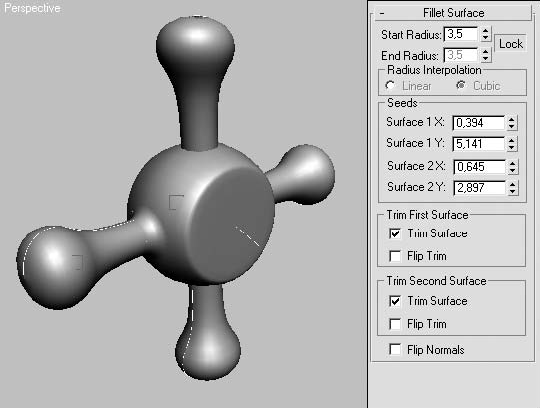Collapse the Fillet Surface rollout
Image resolution: width=540 pixels, height=408 pixels.
point(453,13)
